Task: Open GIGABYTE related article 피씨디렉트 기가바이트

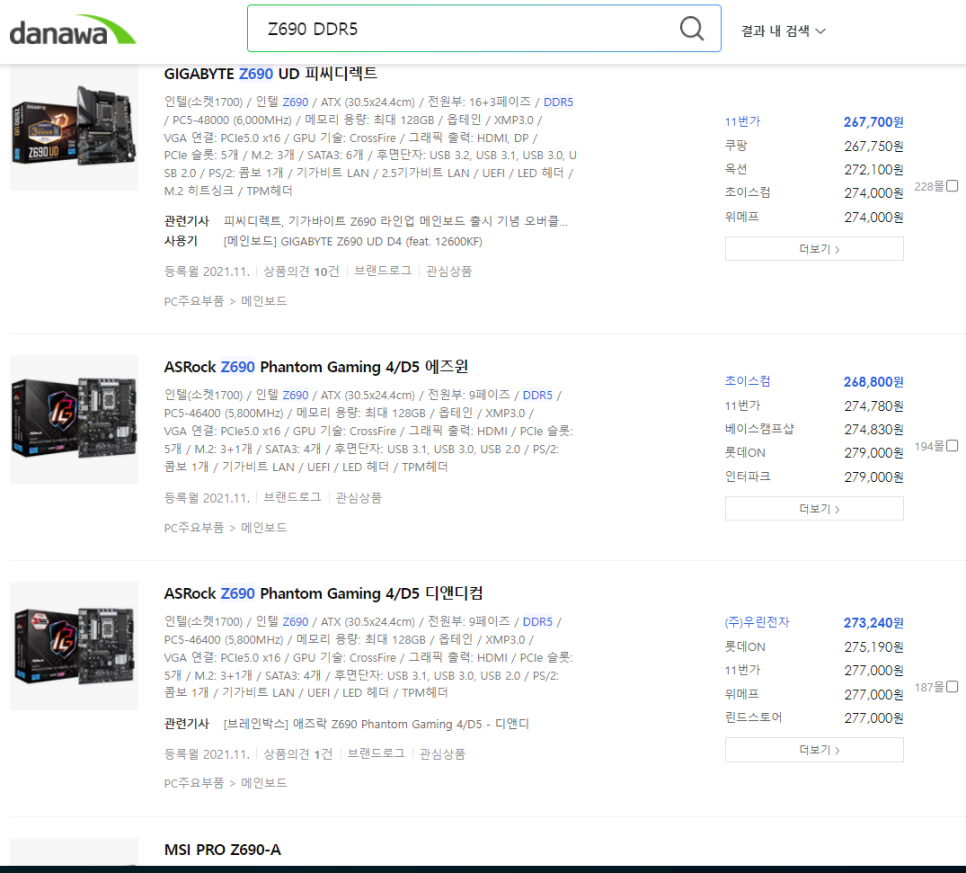Action: coord(396,221)
